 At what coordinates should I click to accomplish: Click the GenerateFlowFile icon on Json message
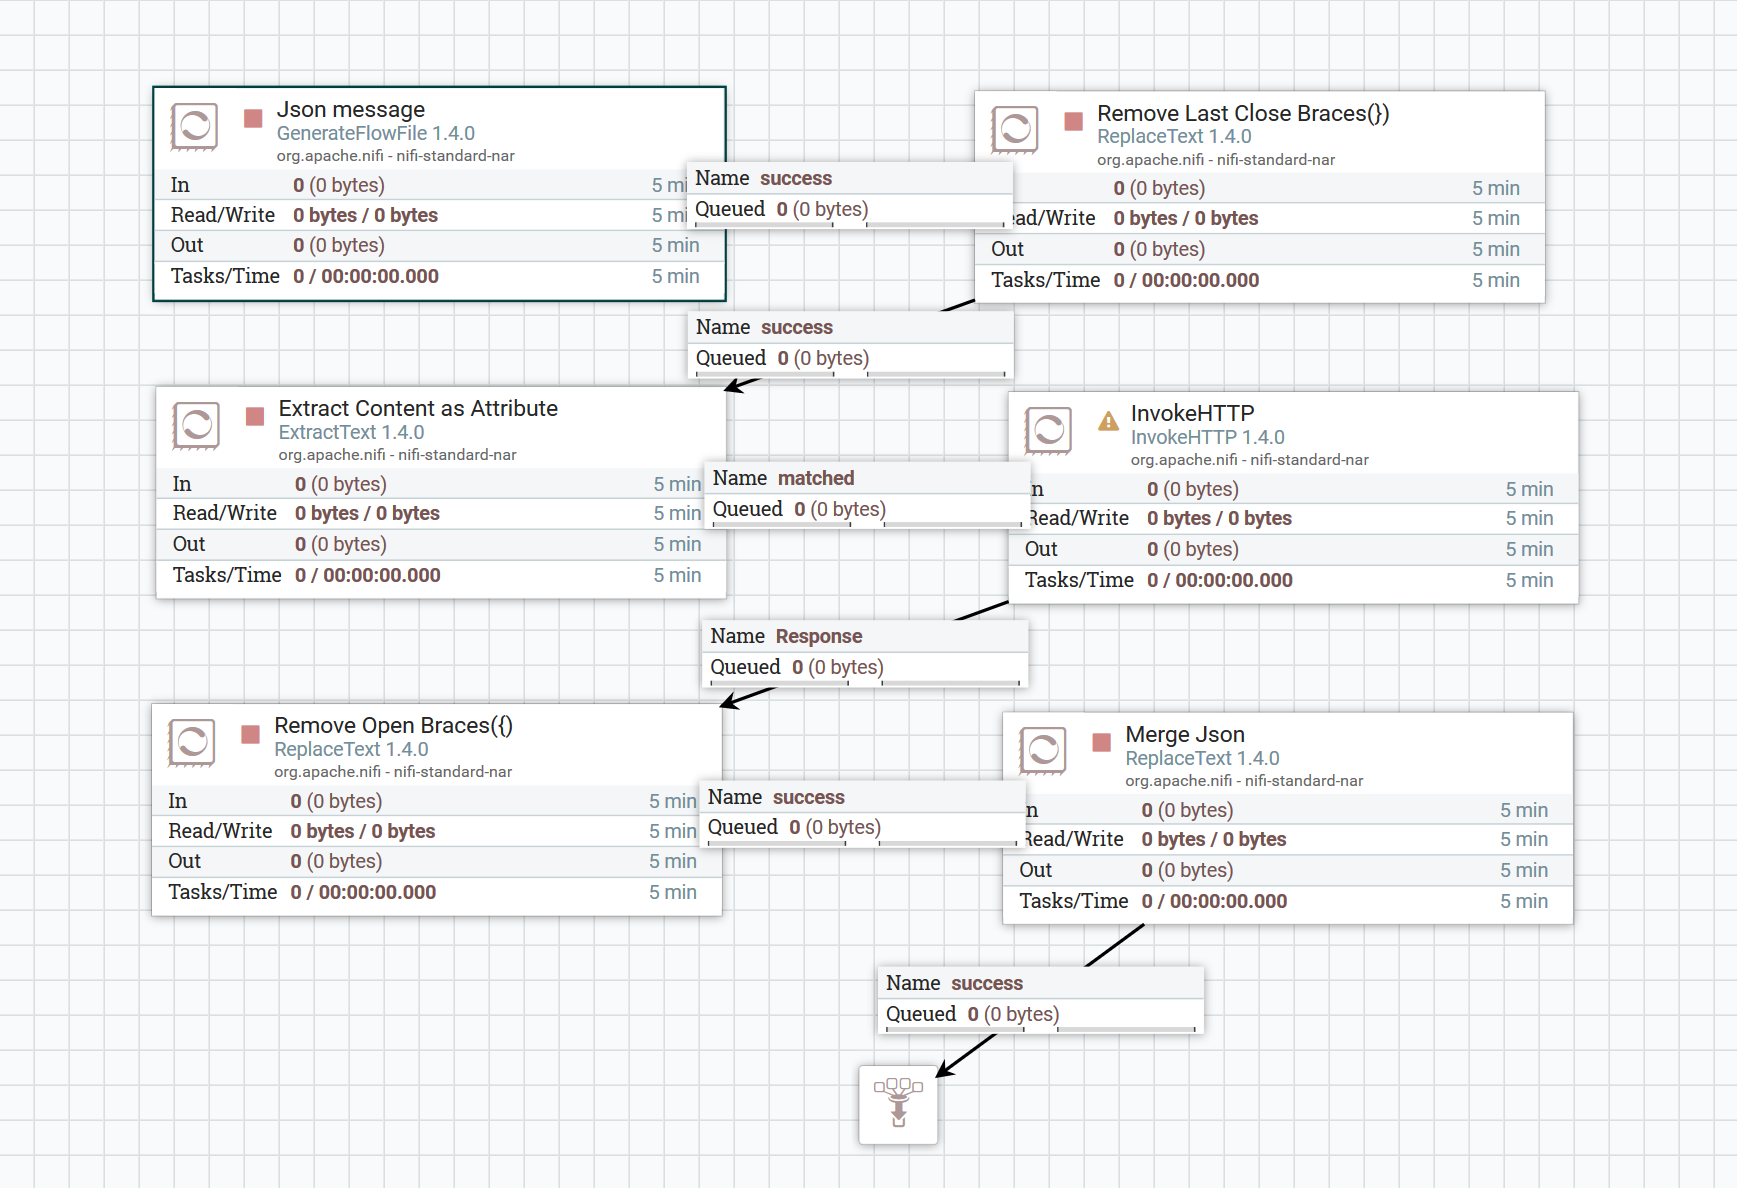(195, 128)
